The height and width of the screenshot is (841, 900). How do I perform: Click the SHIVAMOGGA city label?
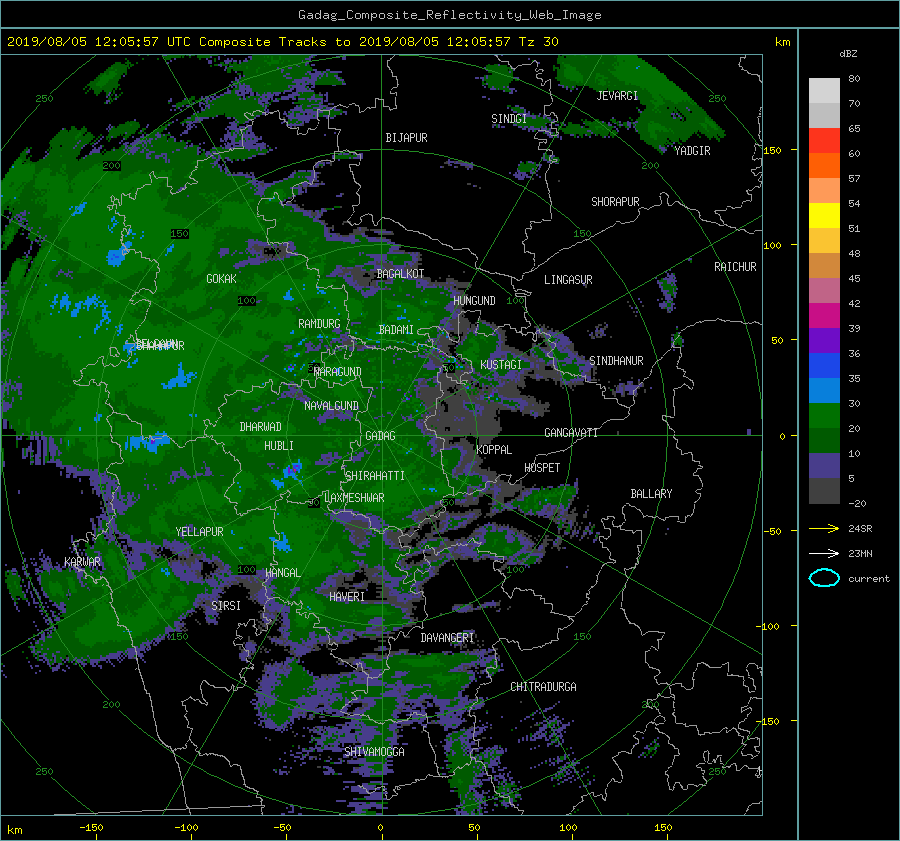(374, 752)
